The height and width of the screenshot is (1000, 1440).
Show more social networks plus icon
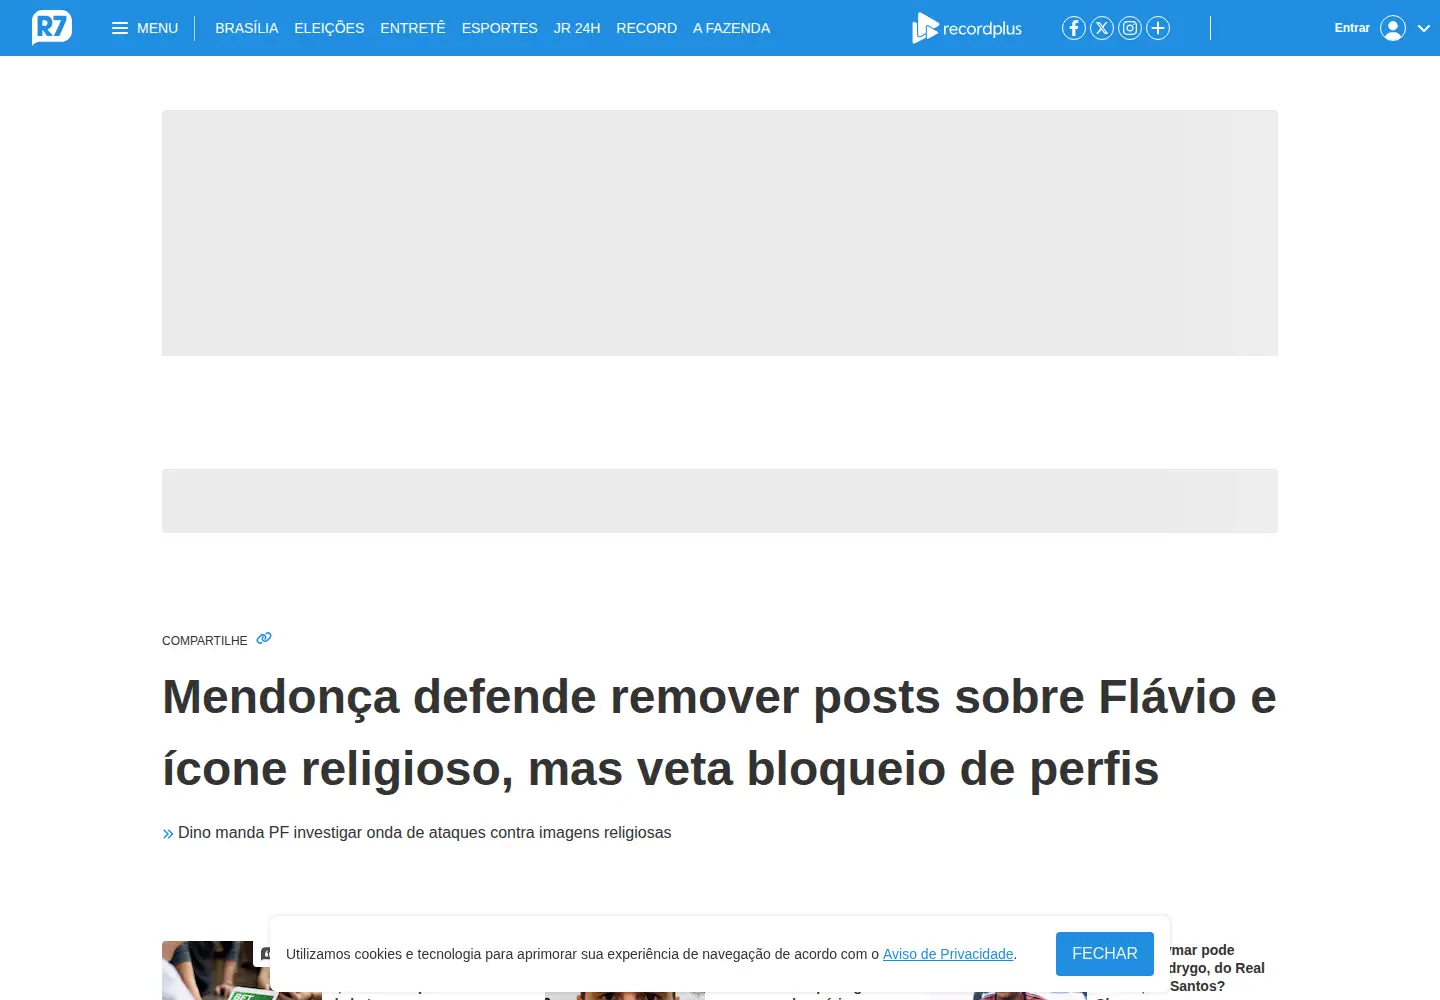[1158, 28]
